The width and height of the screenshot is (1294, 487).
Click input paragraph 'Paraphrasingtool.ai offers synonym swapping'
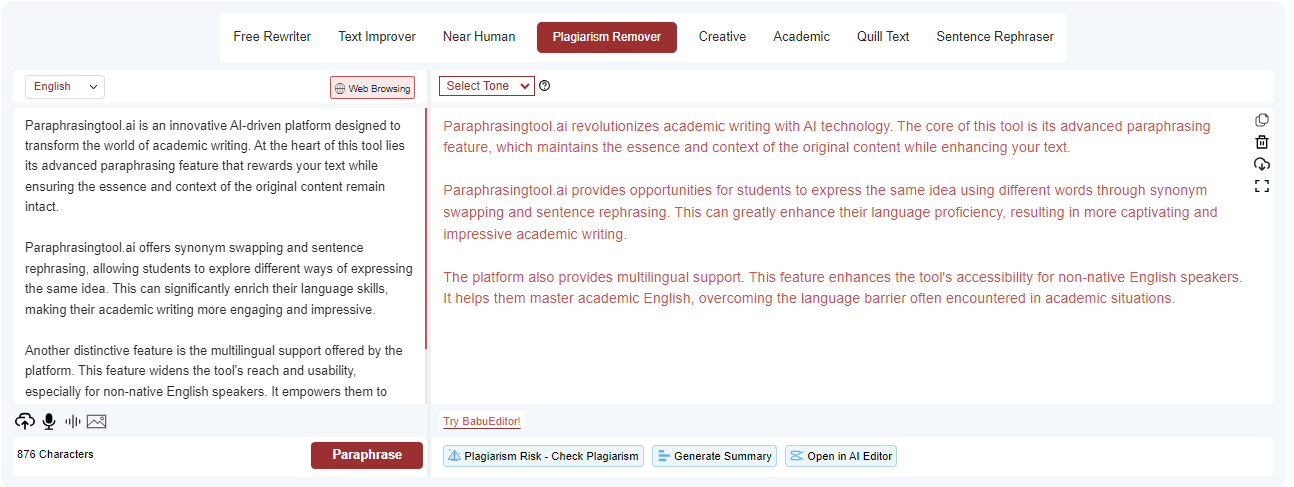click(x=219, y=279)
